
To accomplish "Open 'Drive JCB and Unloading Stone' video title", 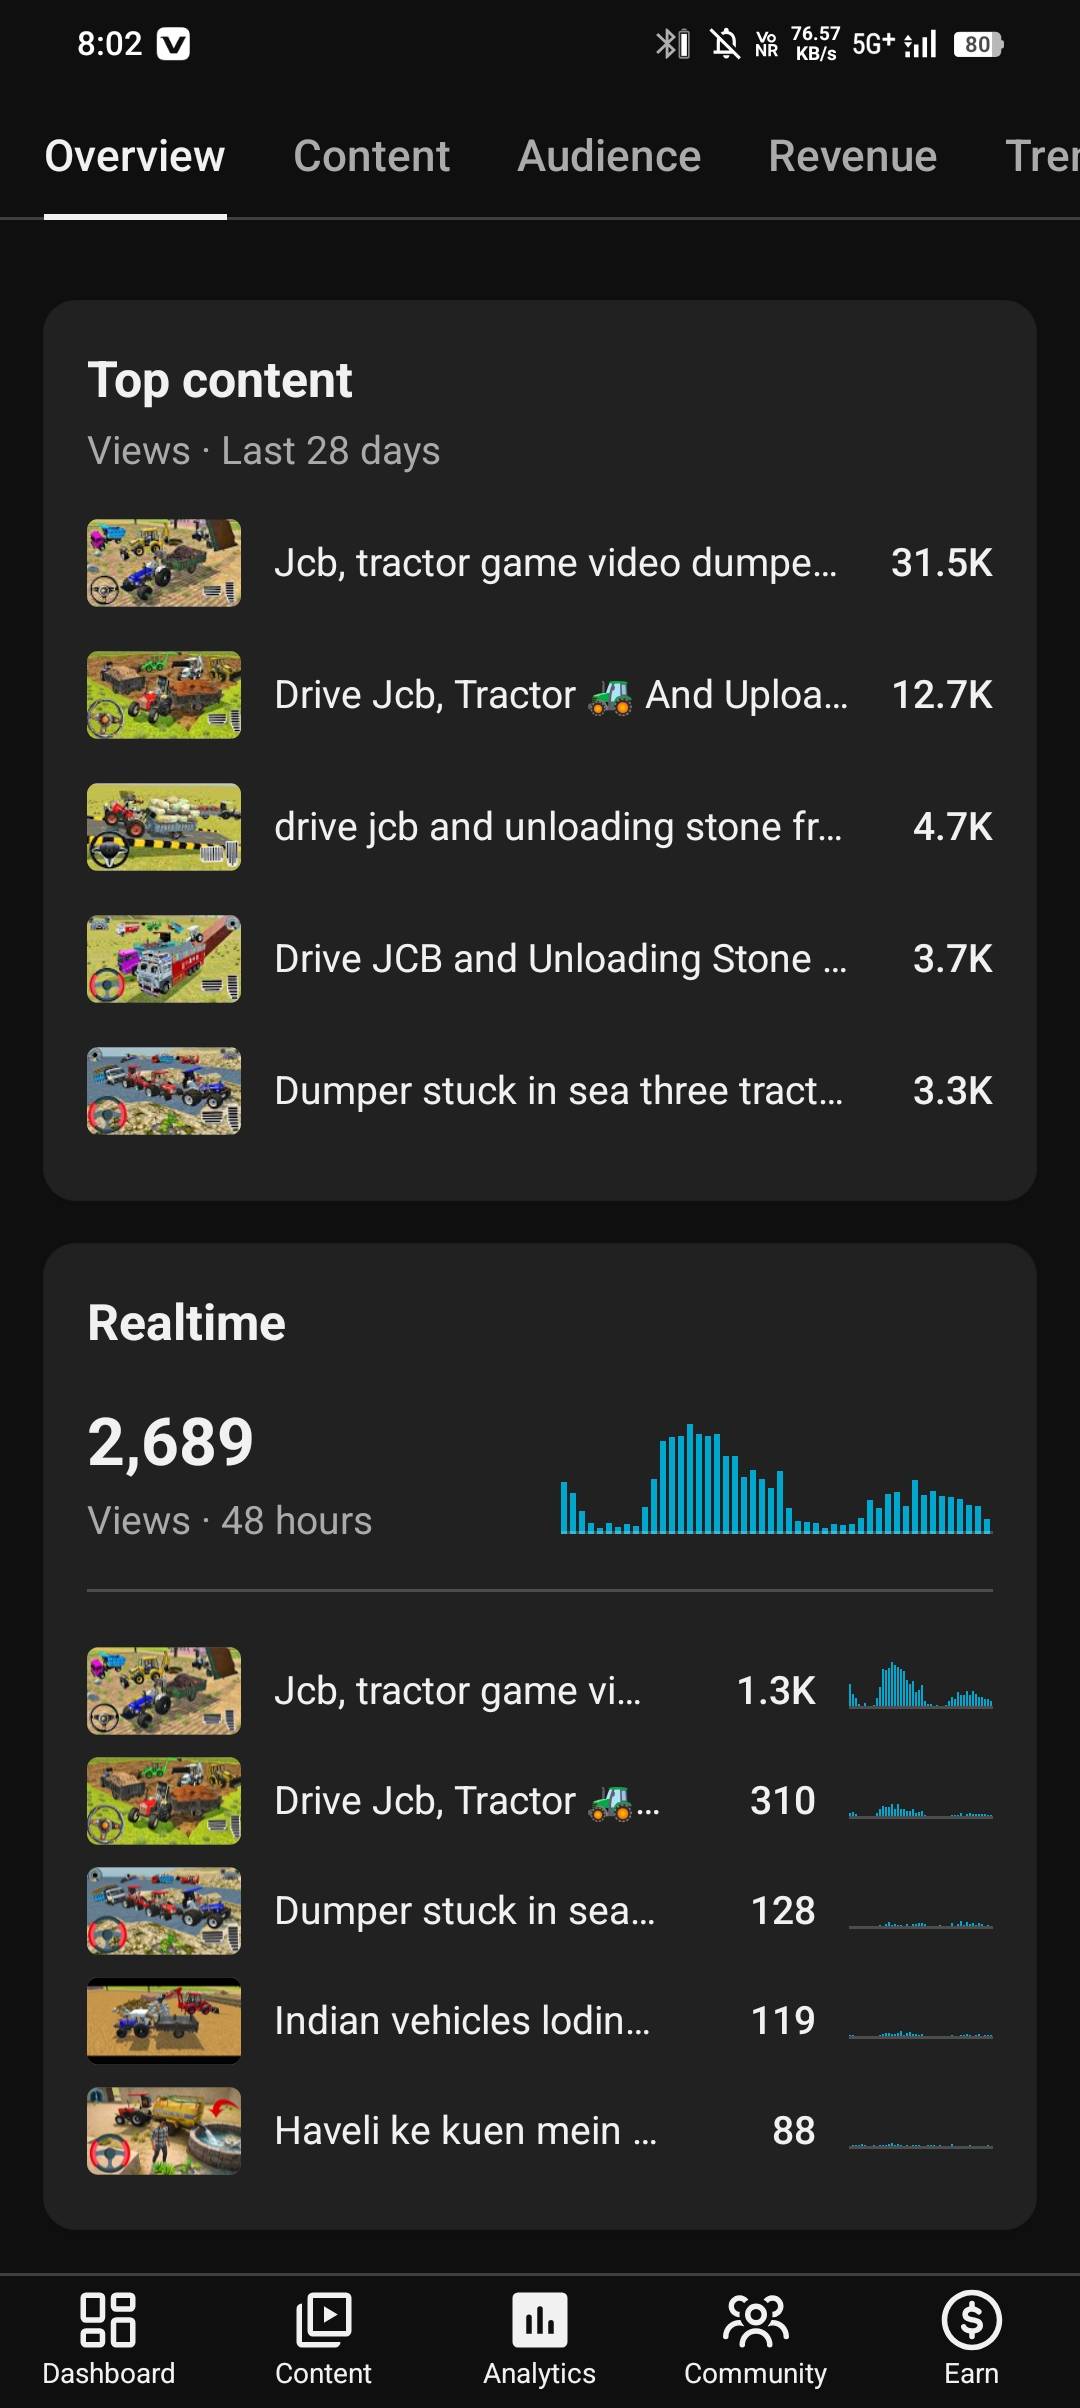I will point(560,959).
